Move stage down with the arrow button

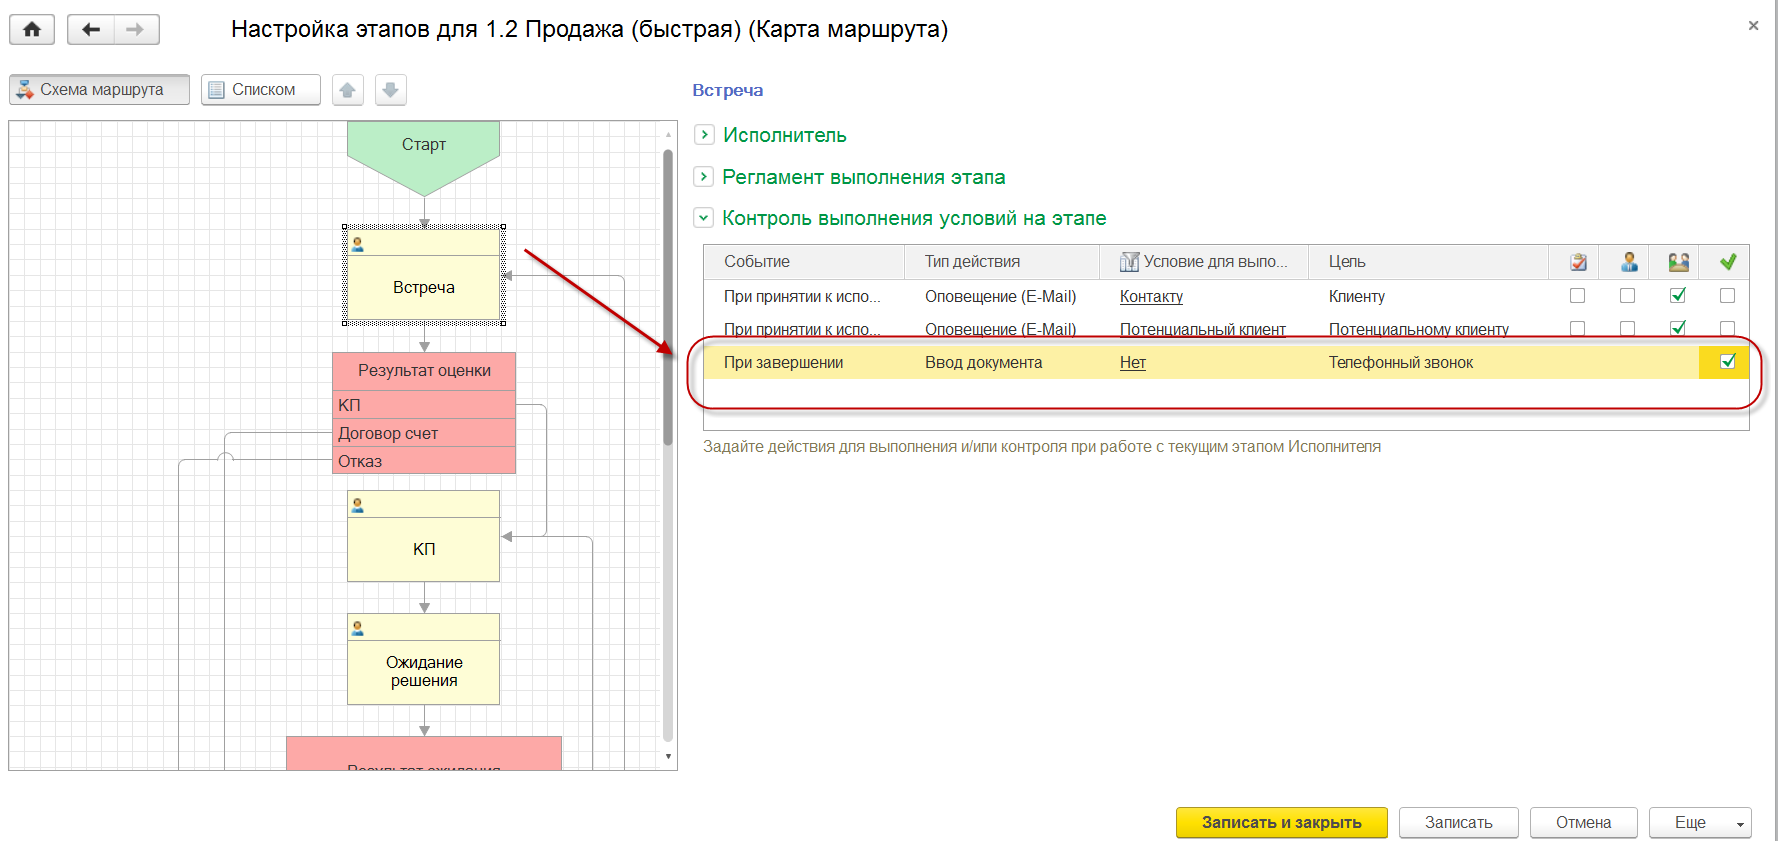391,90
